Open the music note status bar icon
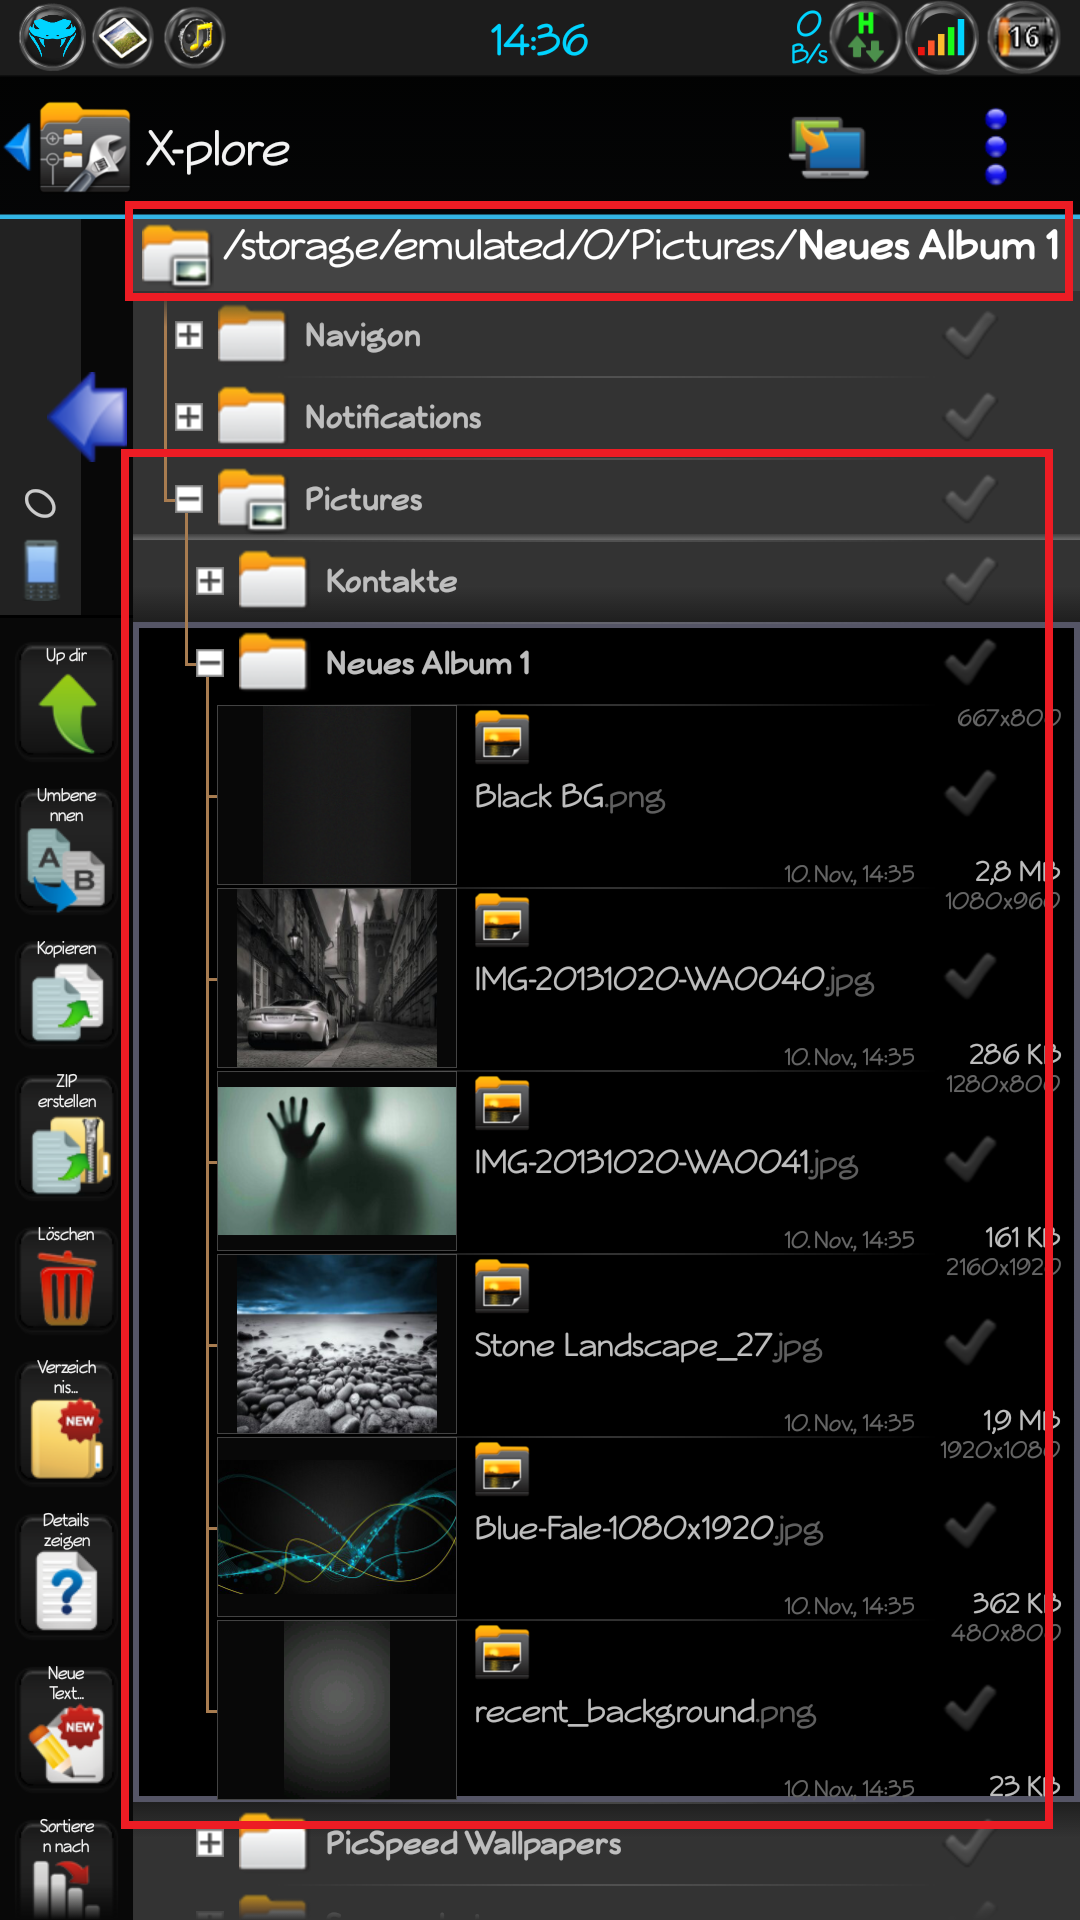The width and height of the screenshot is (1080, 1920). point(195,38)
